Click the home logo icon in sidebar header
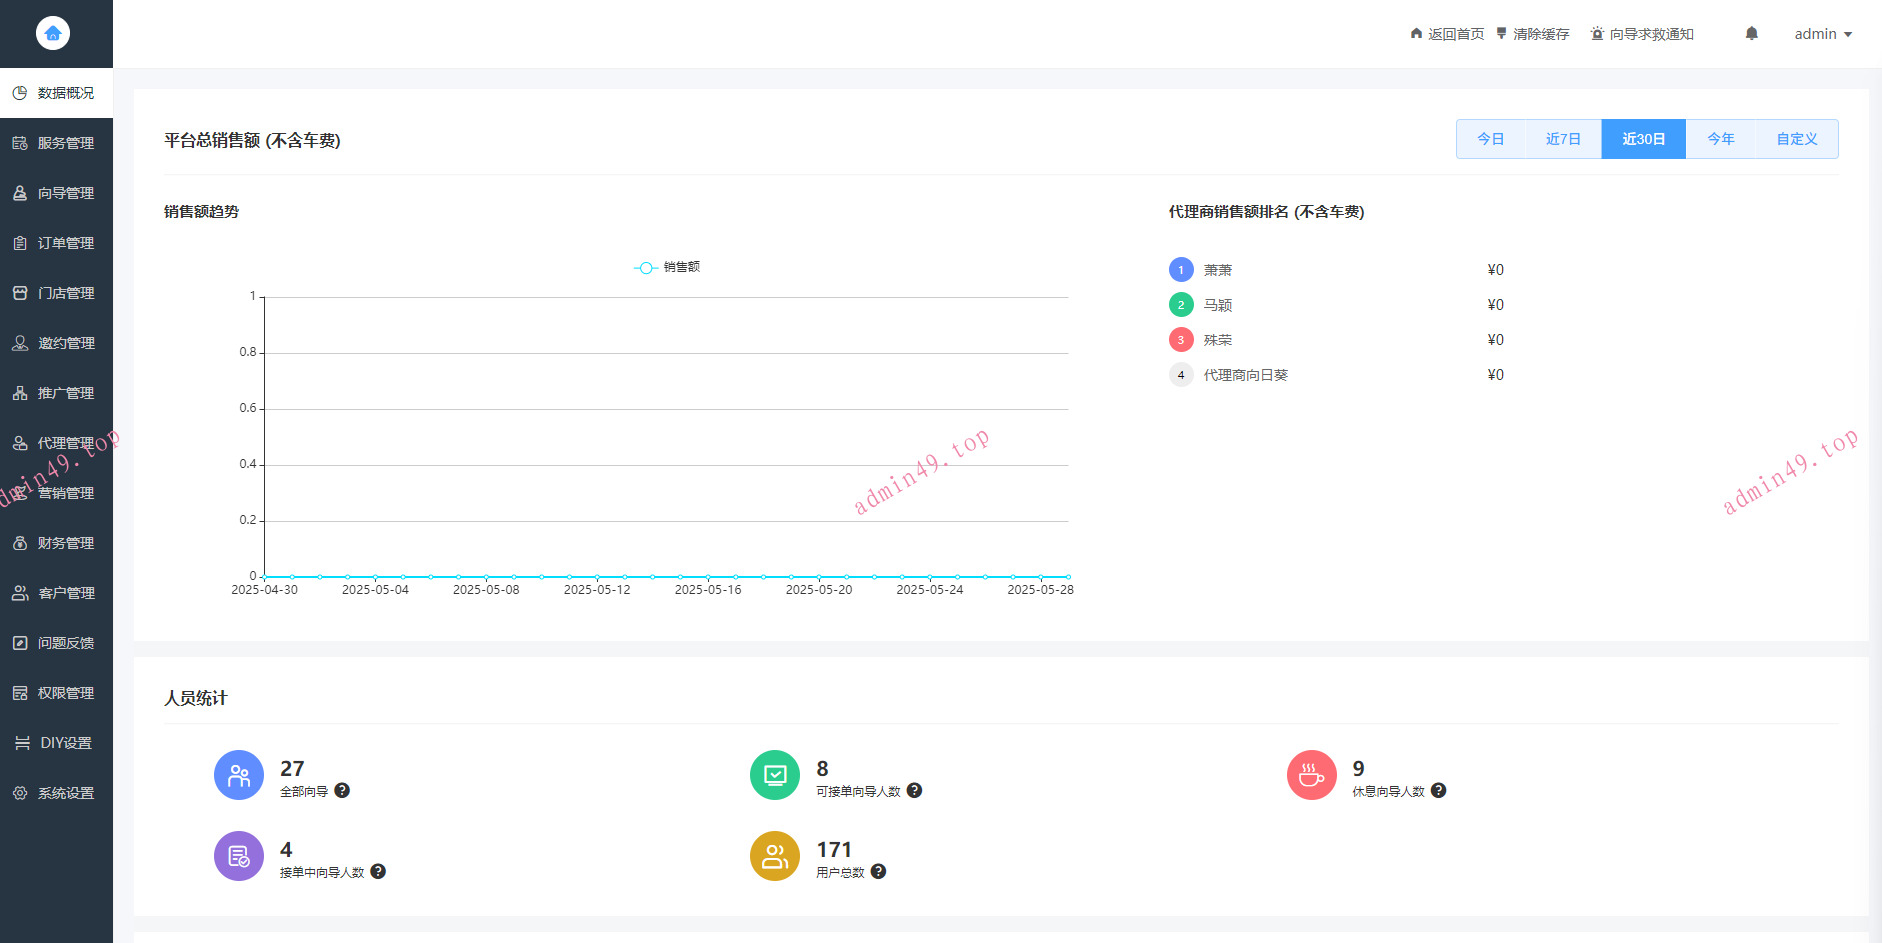 [53, 33]
